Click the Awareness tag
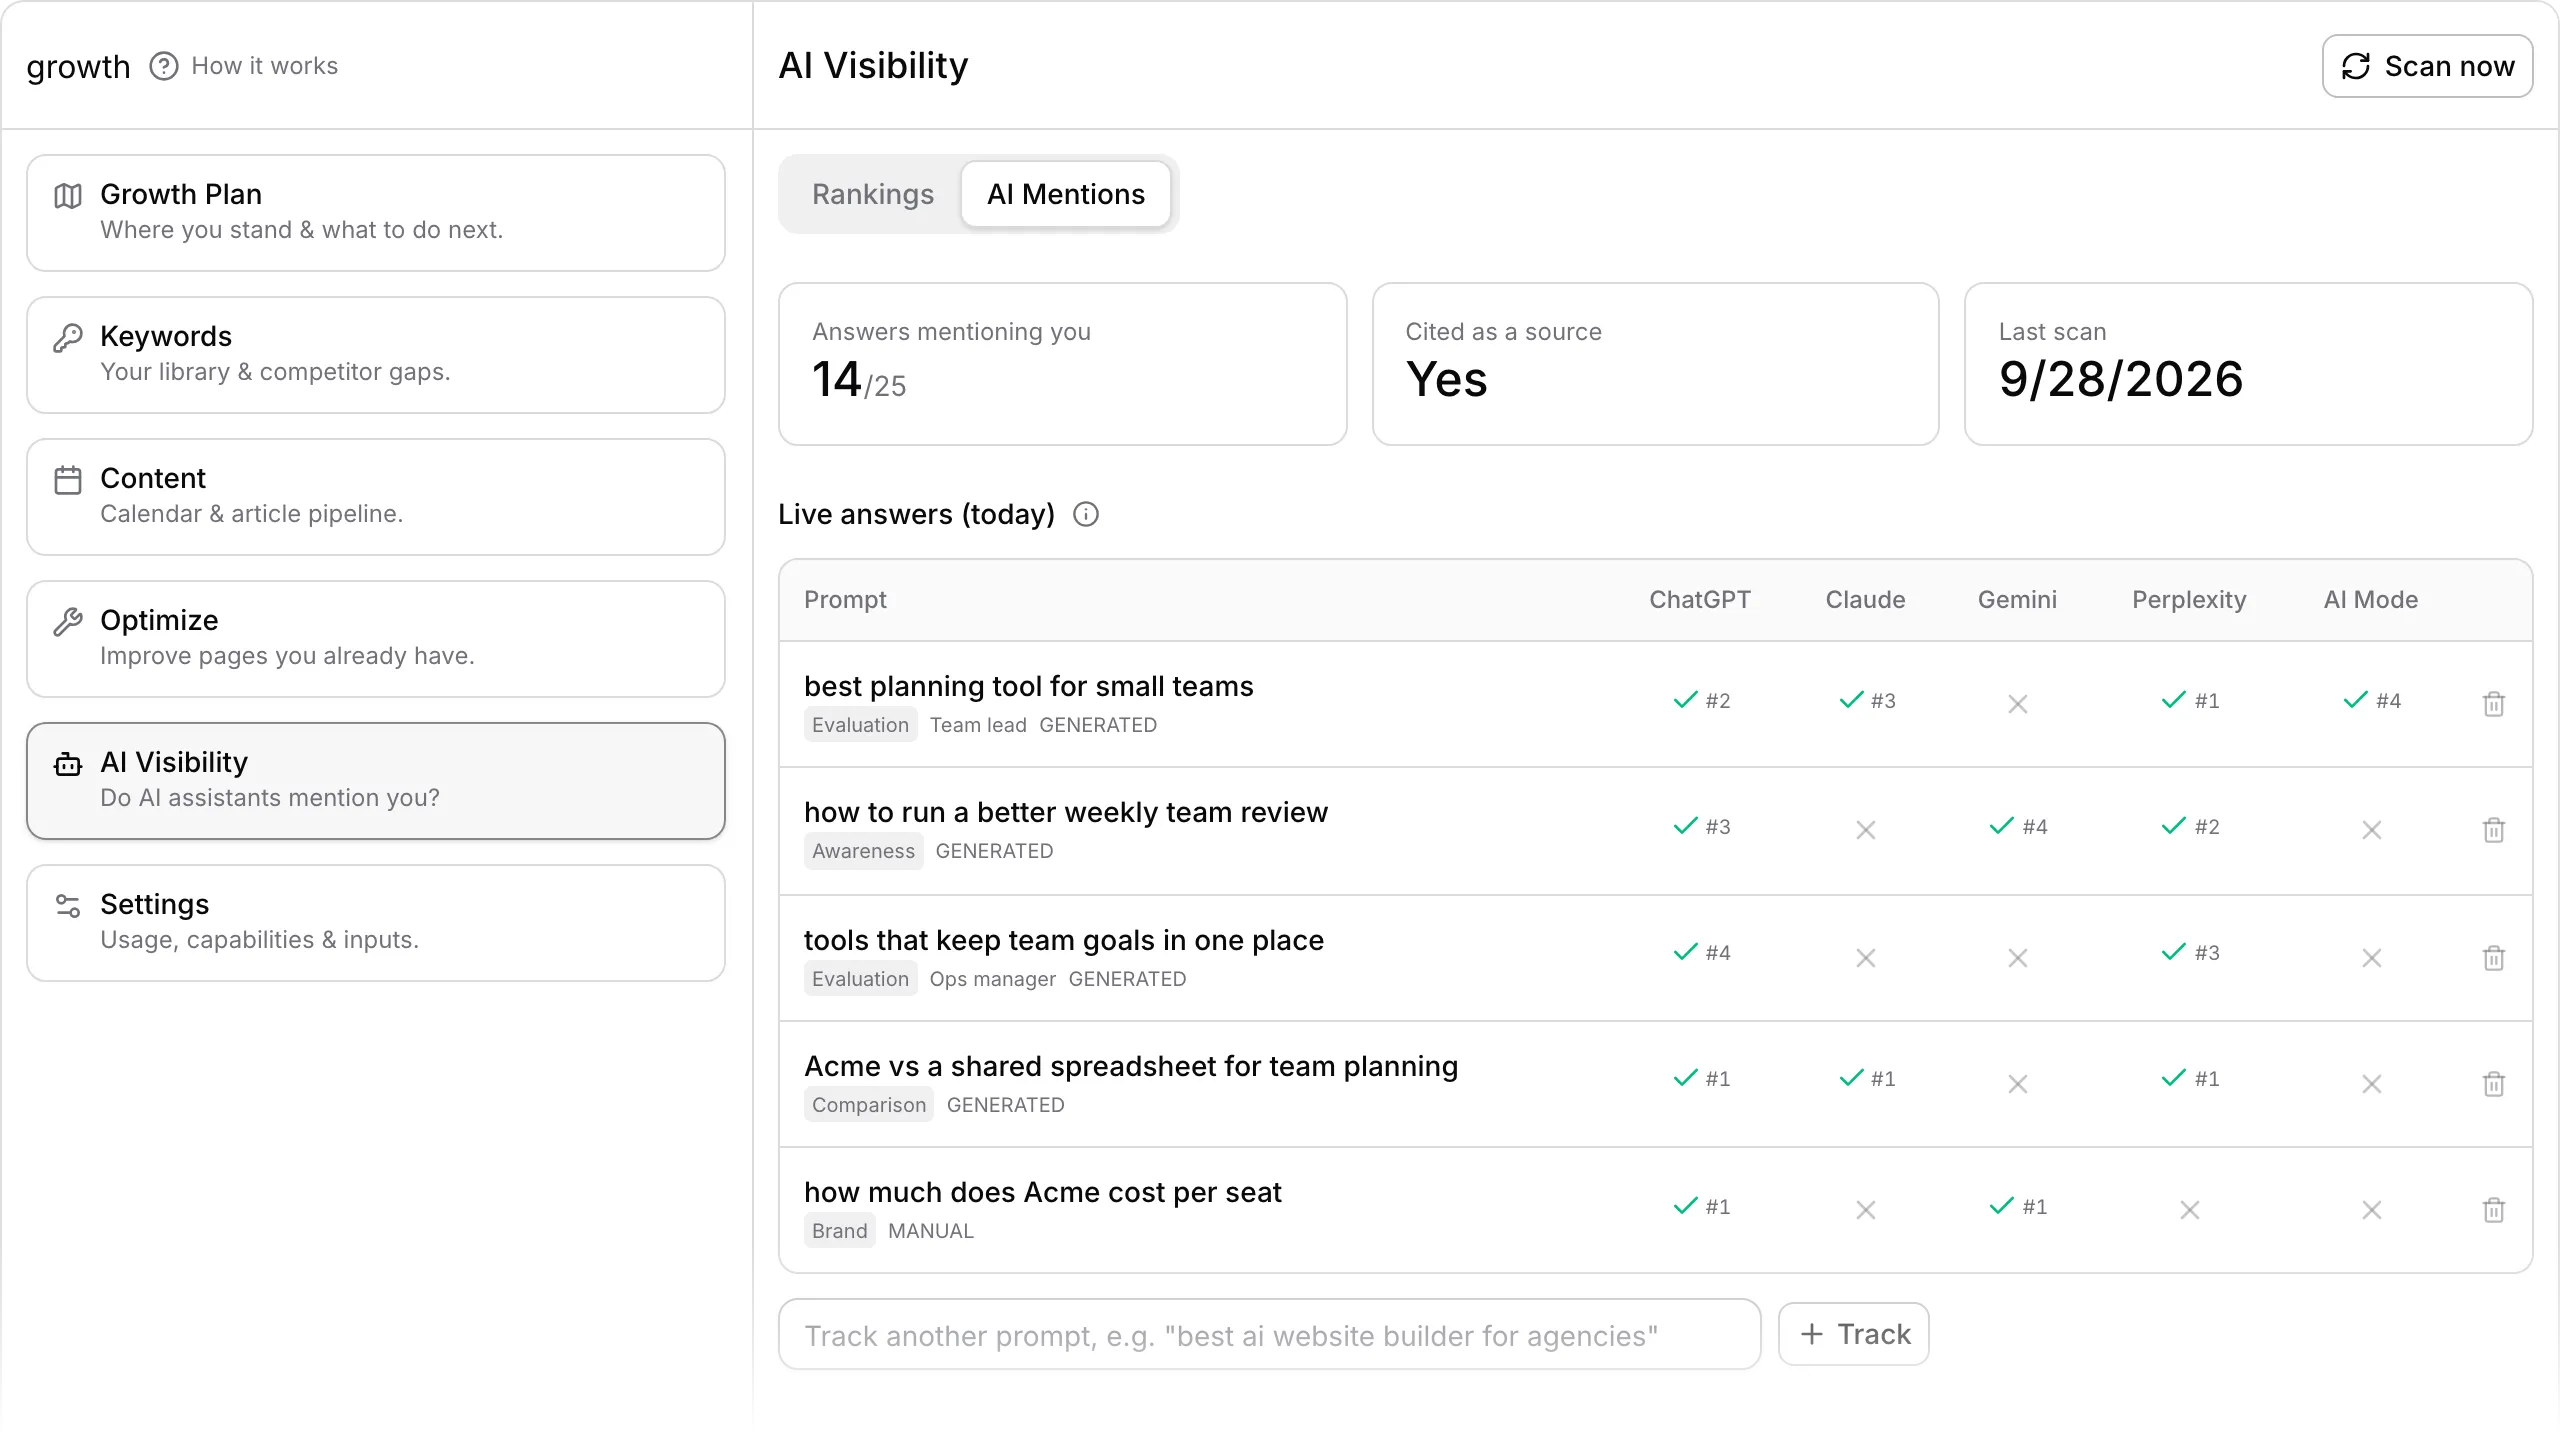2560x1440 pixels. point(864,851)
